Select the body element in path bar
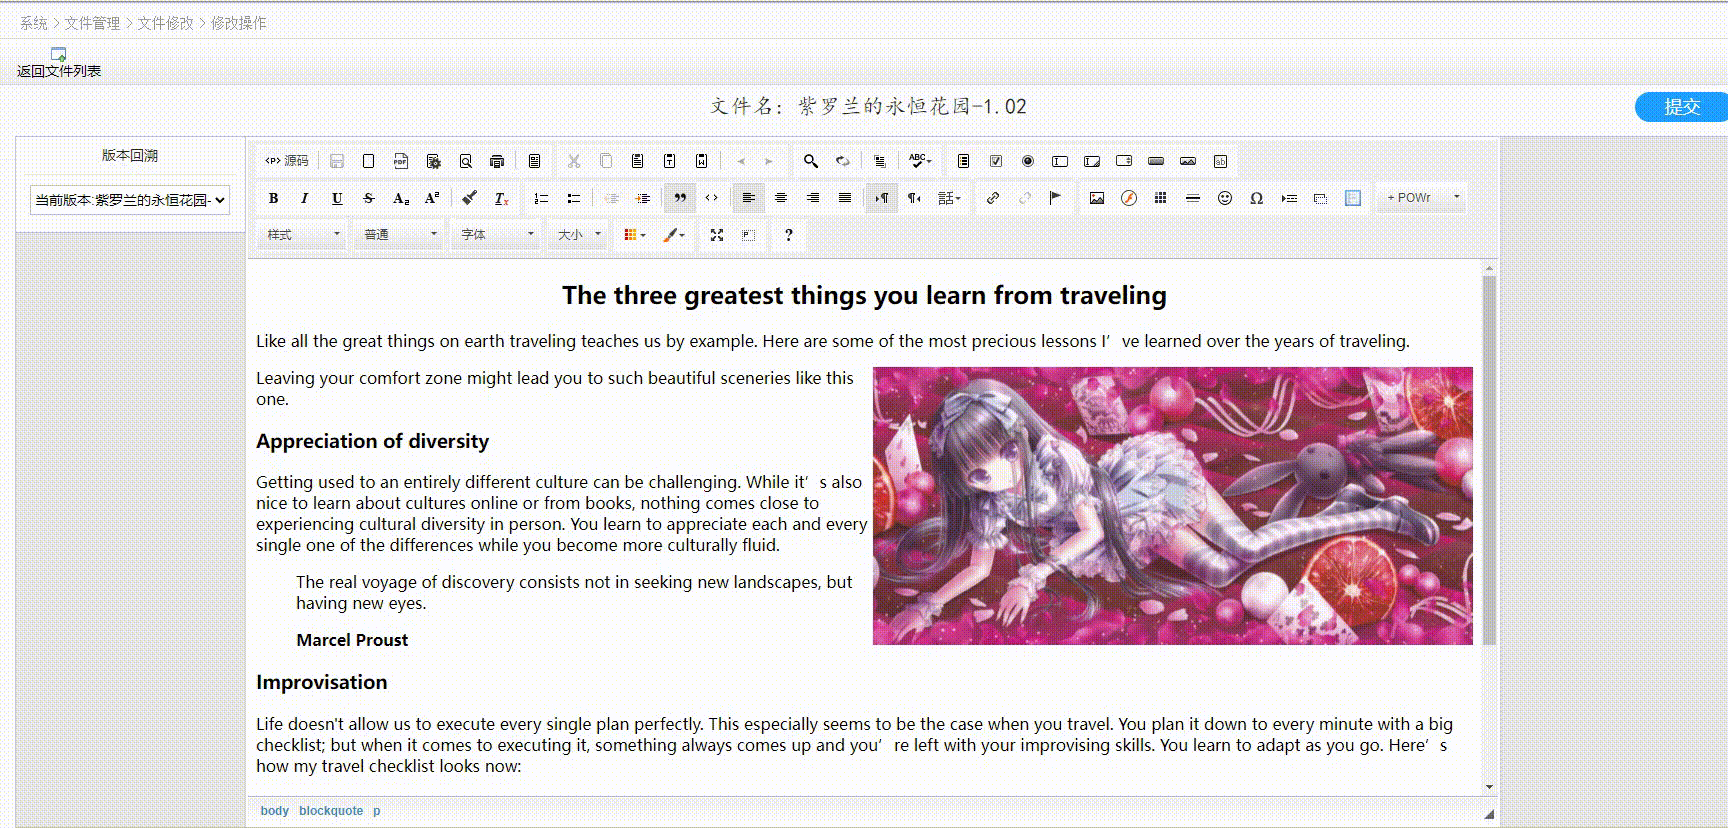This screenshot has height=828, width=1728. coord(274,811)
